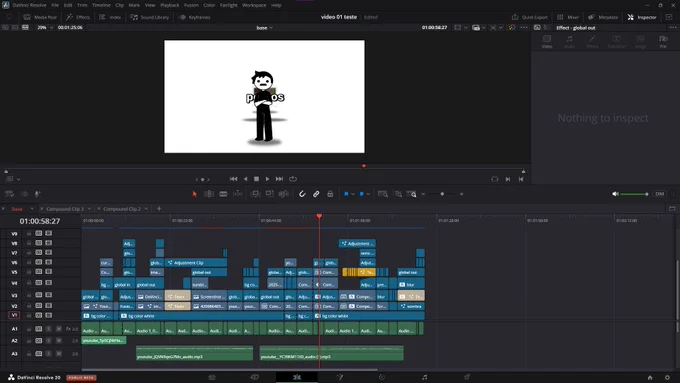Select the bg color white clip on V1

[x=201, y=316]
